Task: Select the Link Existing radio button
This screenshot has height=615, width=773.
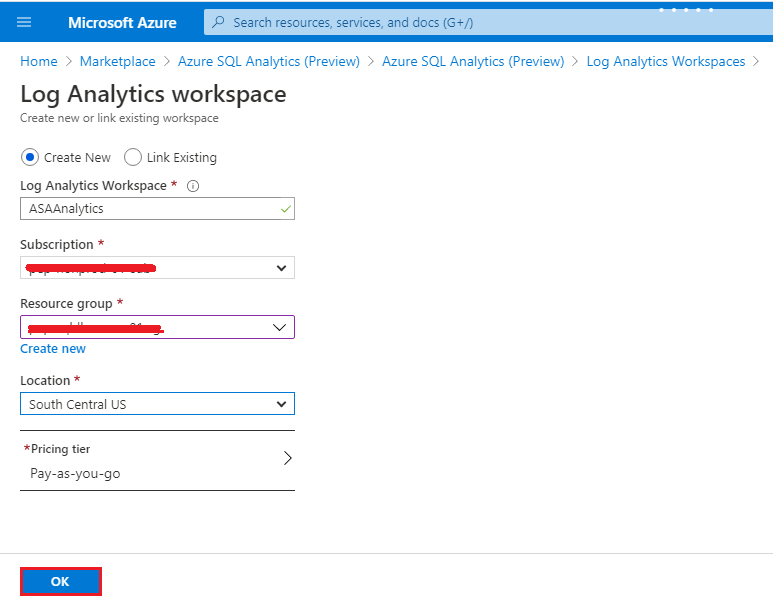Action: [133, 157]
